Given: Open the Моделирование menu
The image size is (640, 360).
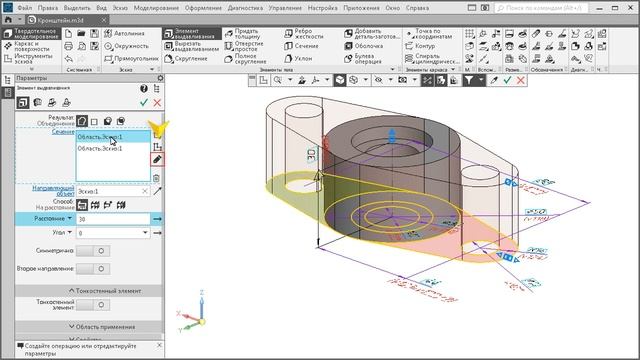Looking at the screenshot, I should click(156, 8).
